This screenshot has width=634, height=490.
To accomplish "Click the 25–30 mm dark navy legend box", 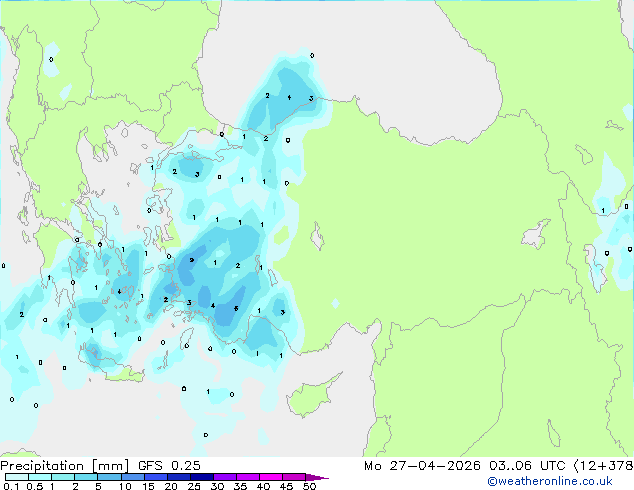I will coord(201,477).
